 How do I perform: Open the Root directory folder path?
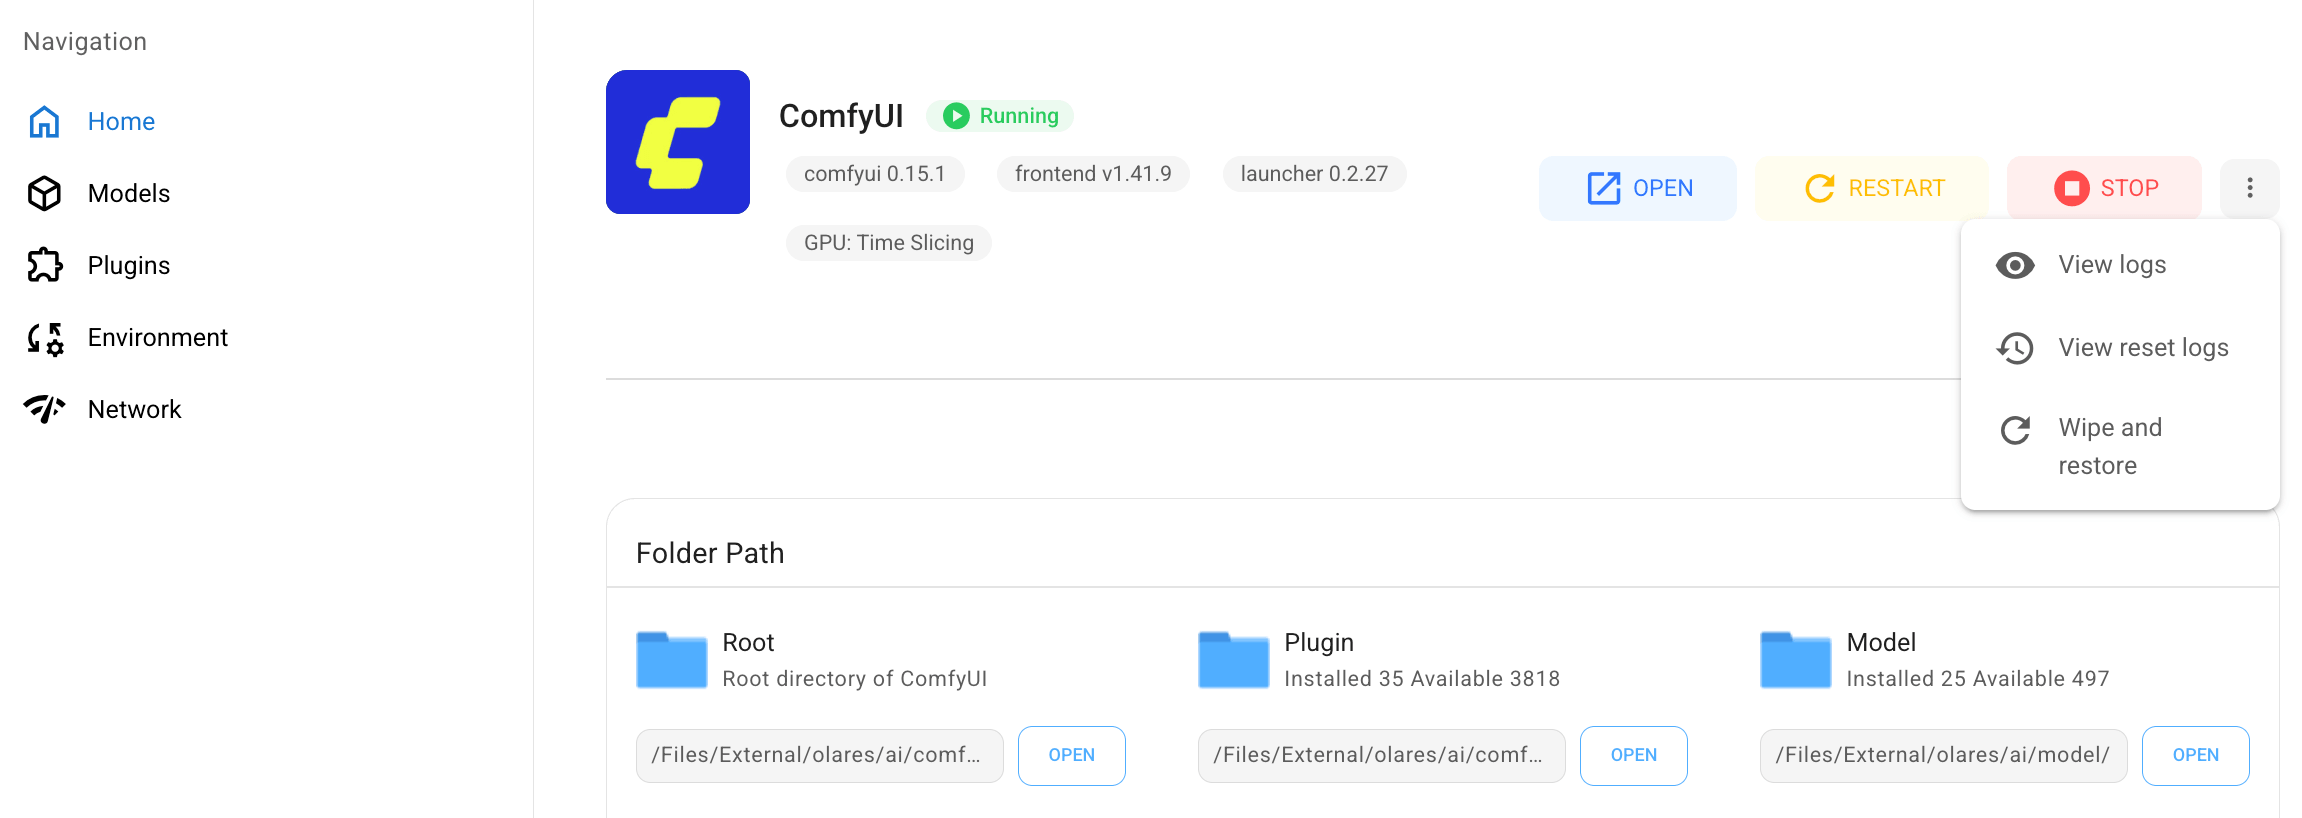point(1071,755)
